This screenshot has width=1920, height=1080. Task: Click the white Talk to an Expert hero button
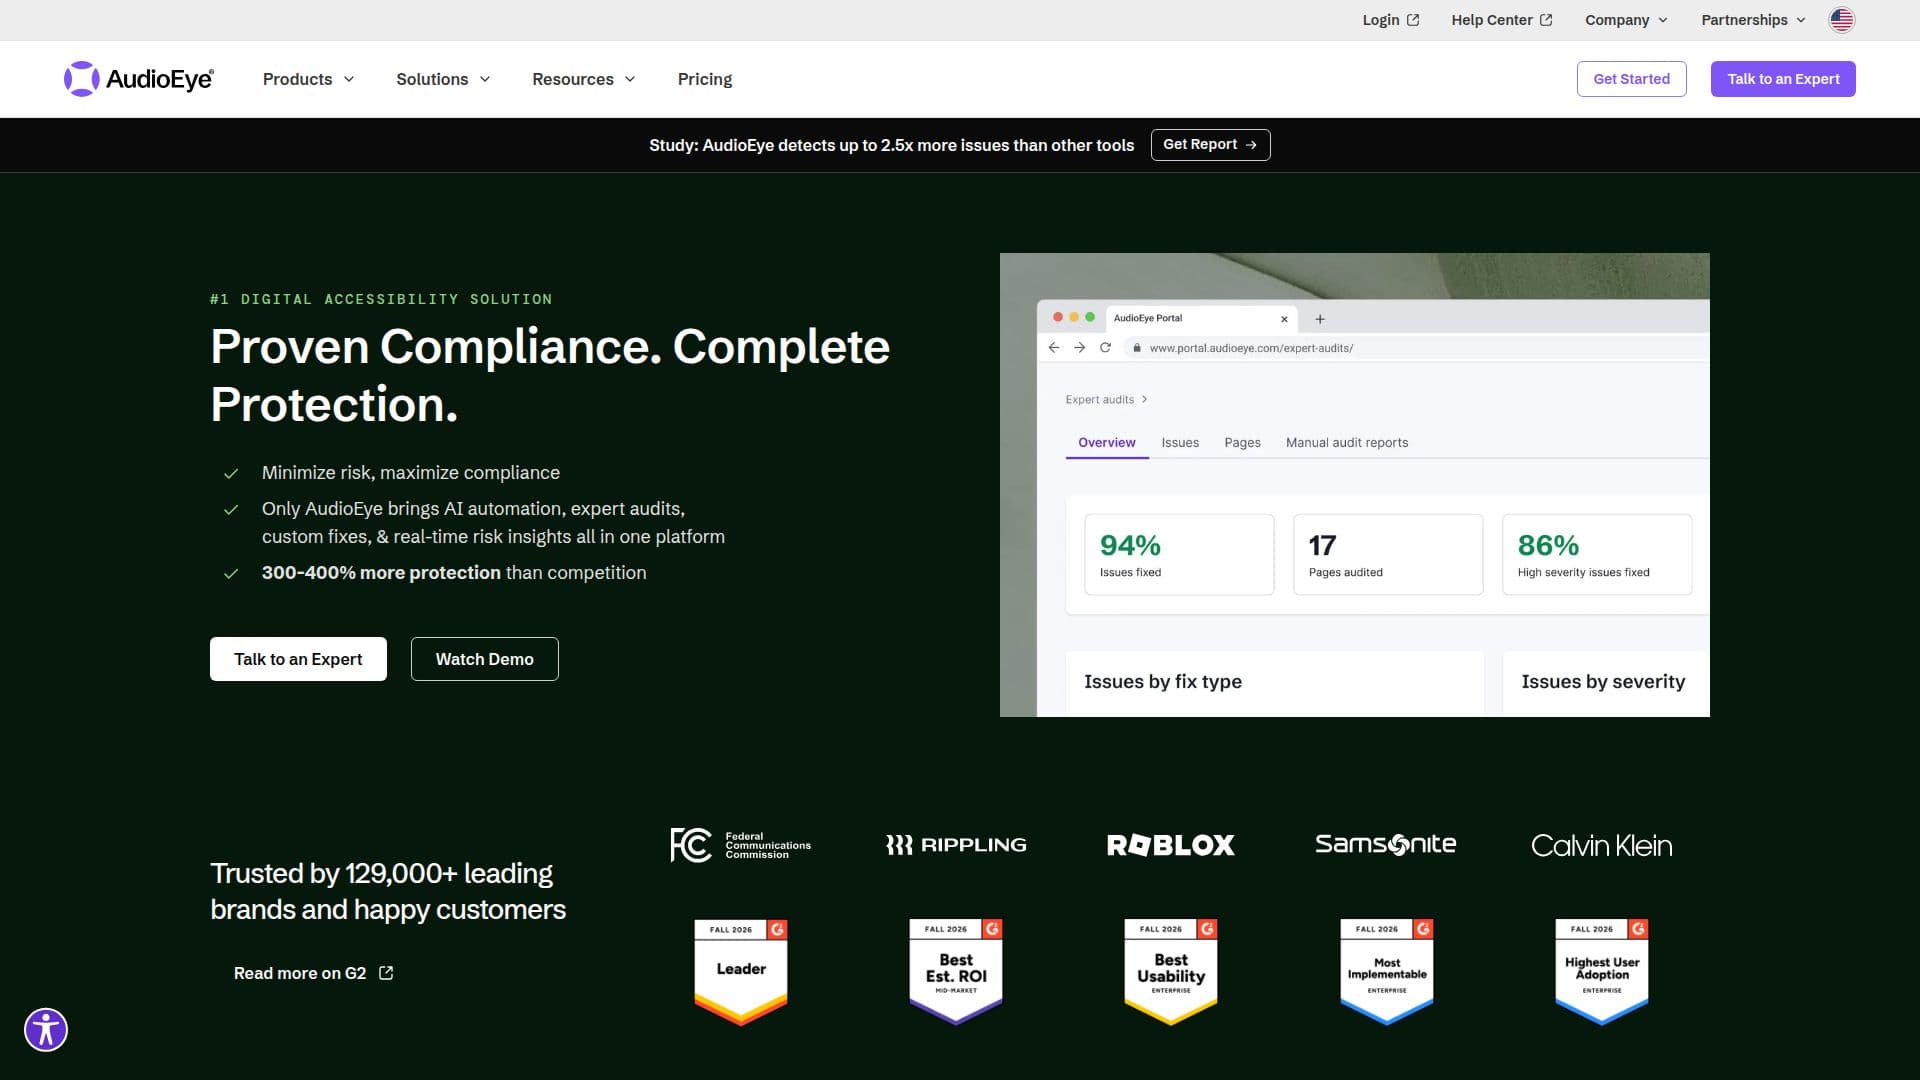coord(298,659)
